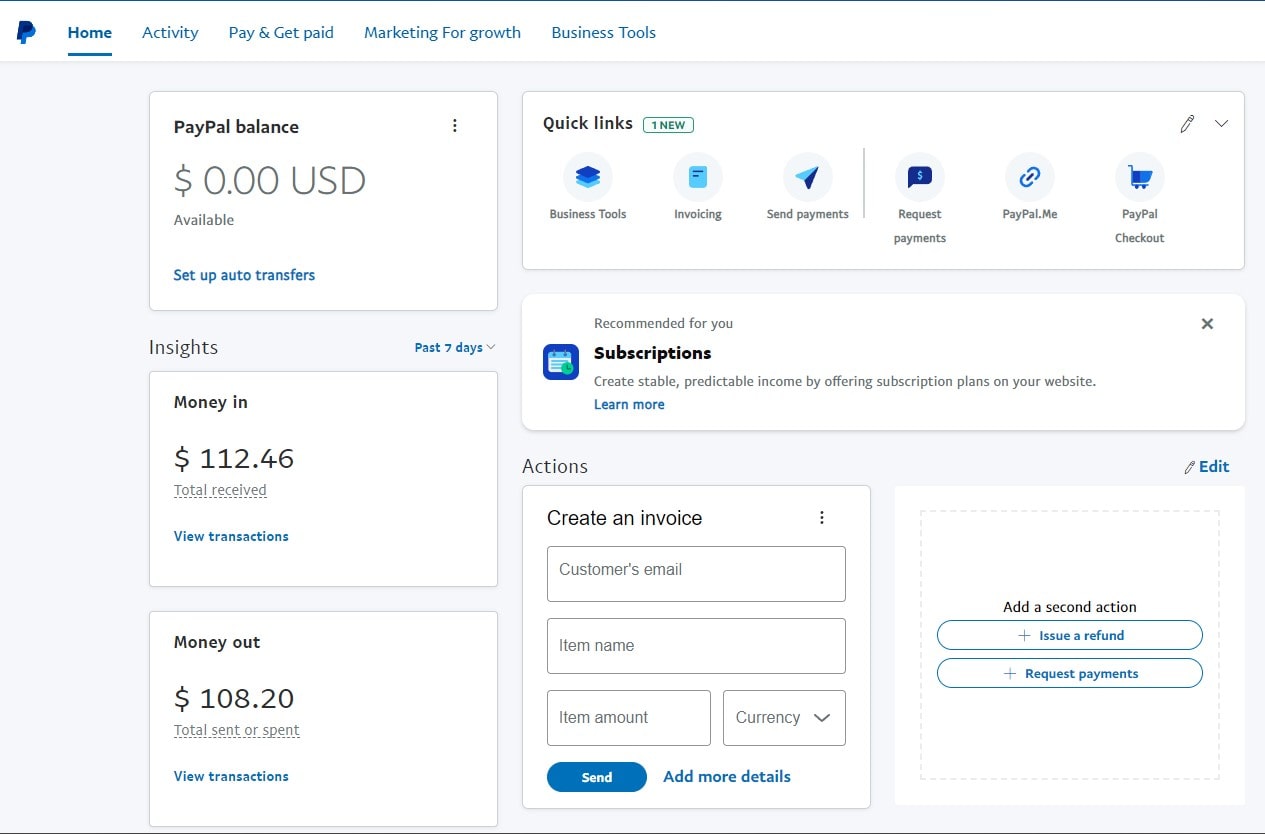The height and width of the screenshot is (834, 1265).
Task: Switch to the Activity tab
Action: [169, 32]
